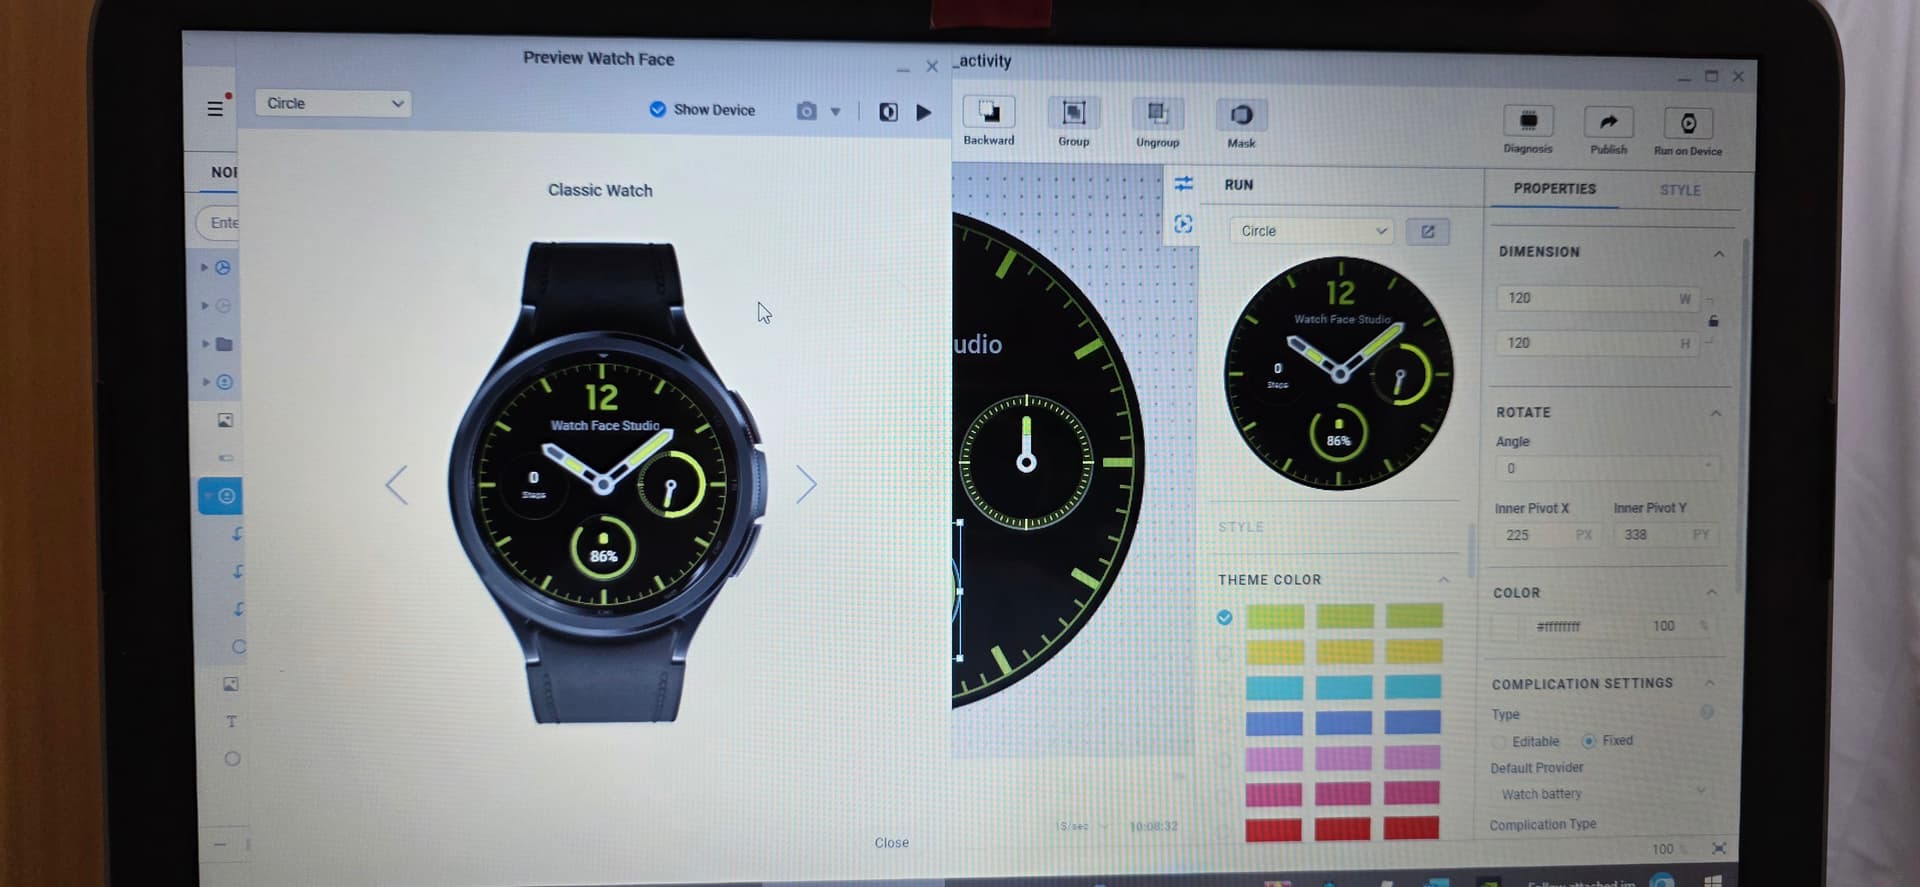Click the "Complication Type" label

[1542, 825]
